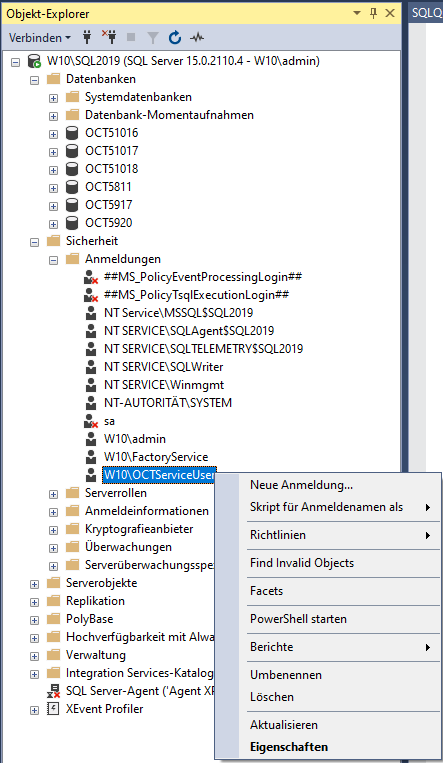Expand the Systemdatenbanken node

(54, 98)
